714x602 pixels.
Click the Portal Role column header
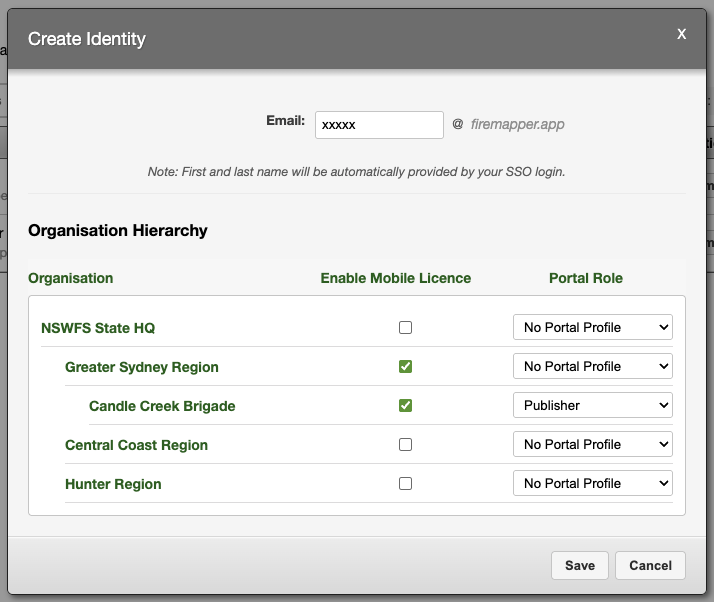click(586, 278)
